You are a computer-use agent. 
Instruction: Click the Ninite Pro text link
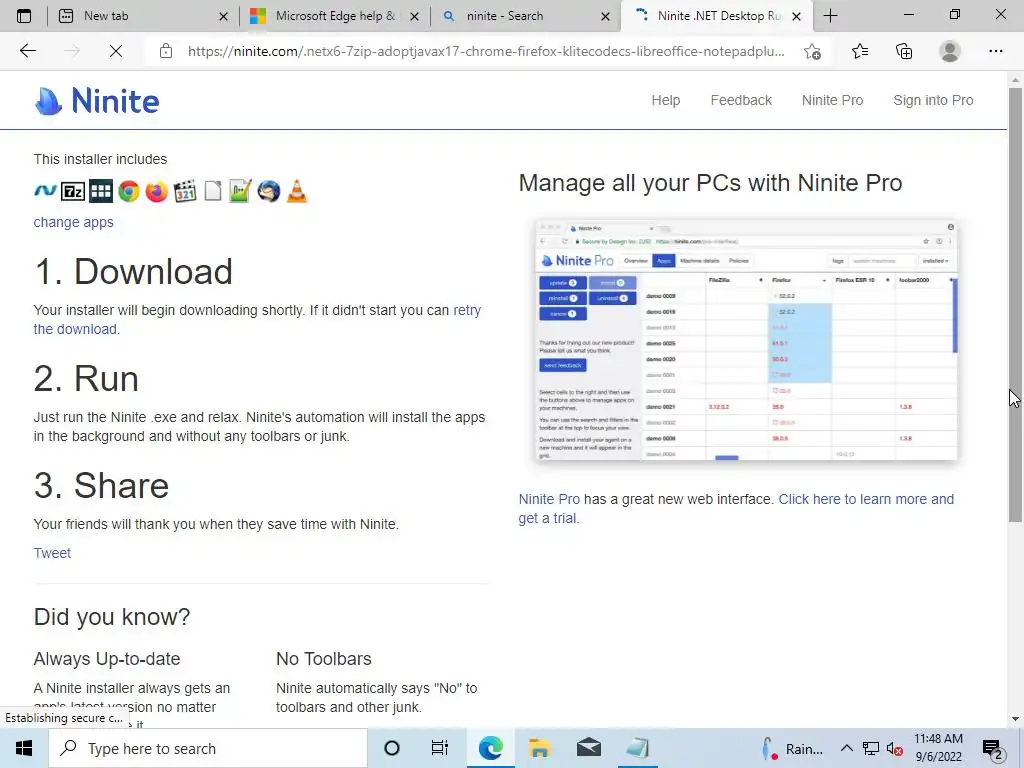point(549,499)
